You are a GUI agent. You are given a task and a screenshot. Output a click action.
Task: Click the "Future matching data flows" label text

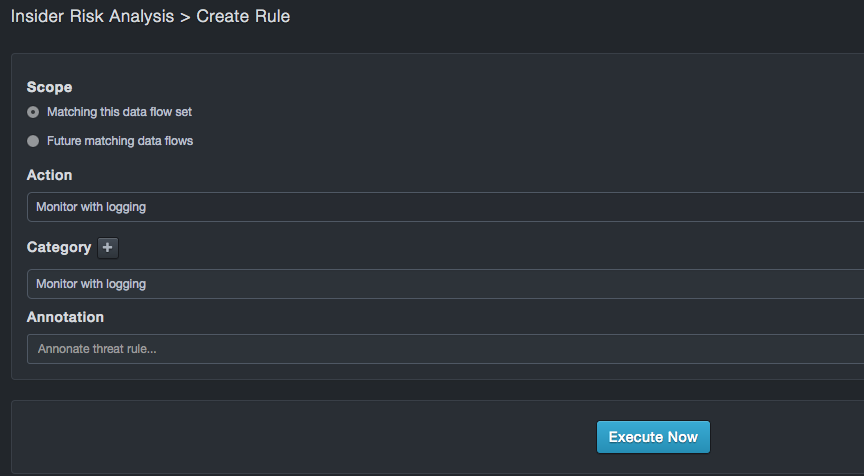(120, 141)
